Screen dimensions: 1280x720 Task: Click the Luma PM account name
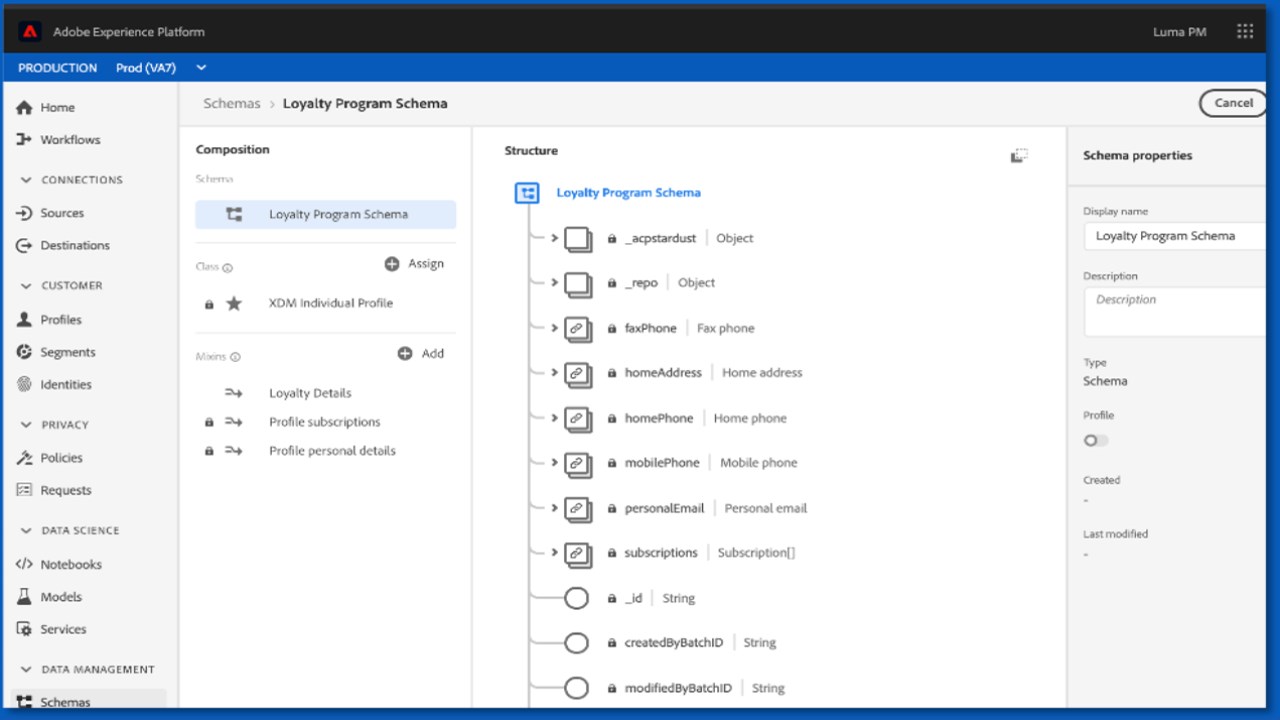(1179, 32)
